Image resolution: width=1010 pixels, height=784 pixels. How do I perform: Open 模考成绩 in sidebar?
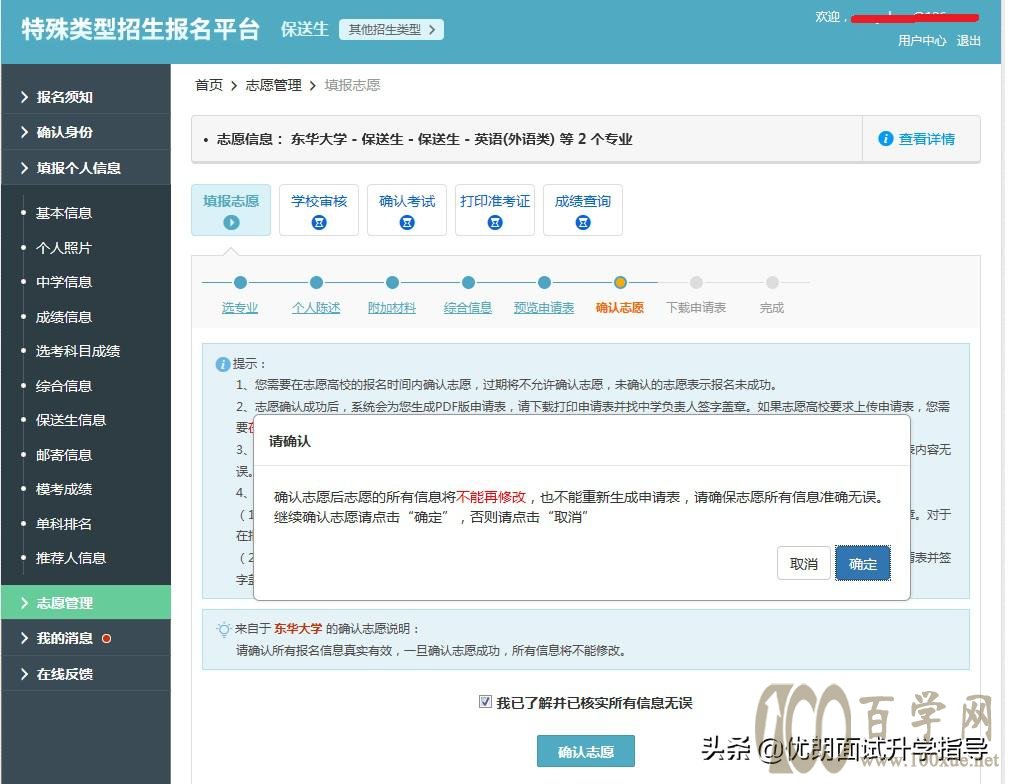pos(64,489)
